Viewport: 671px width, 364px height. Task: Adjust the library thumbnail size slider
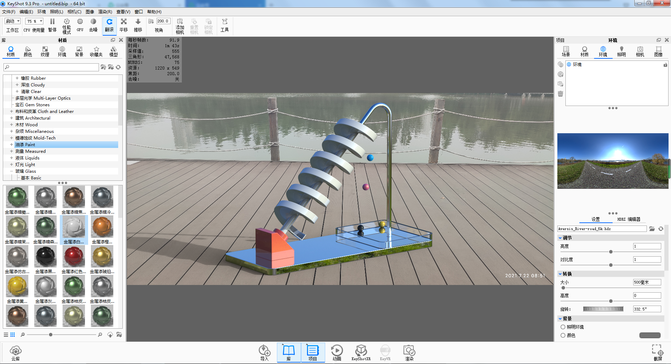tap(50, 334)
